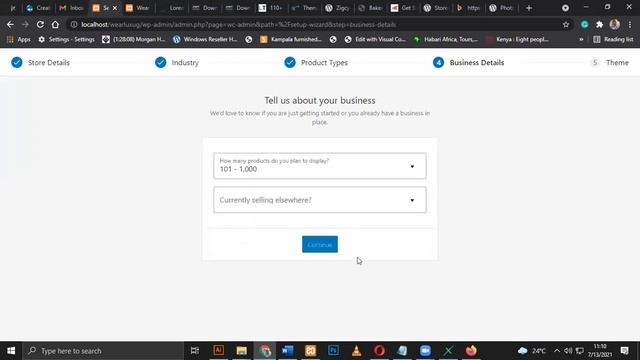Launch Firefox from the taskbar

click(x=471, y=351)
